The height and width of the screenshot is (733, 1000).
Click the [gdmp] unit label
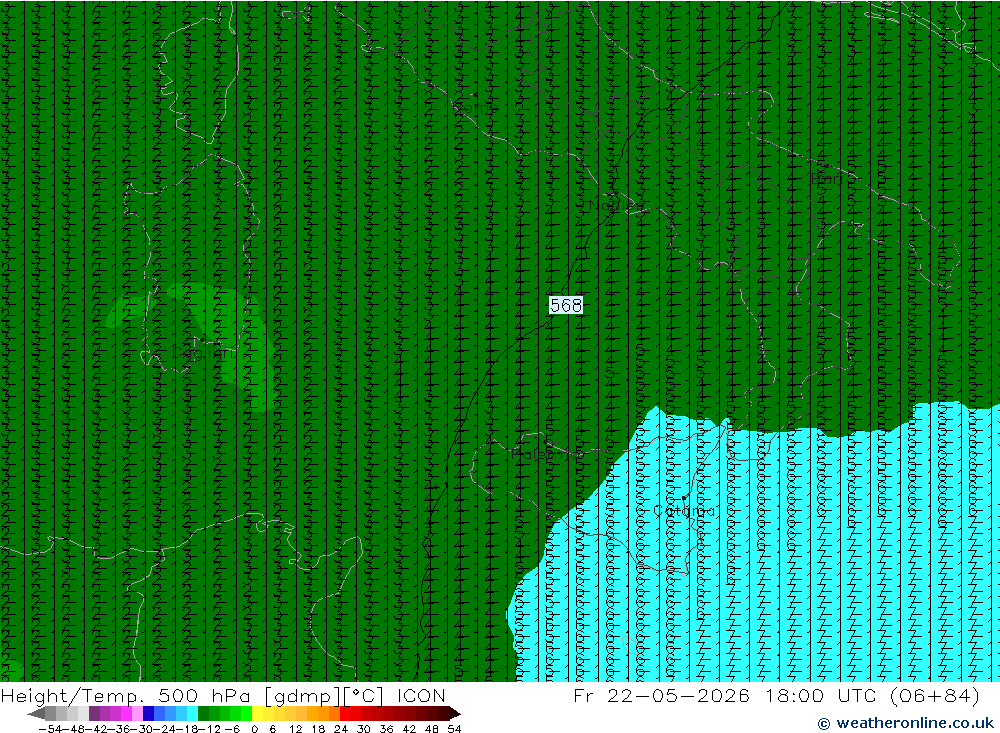(302, 695)
